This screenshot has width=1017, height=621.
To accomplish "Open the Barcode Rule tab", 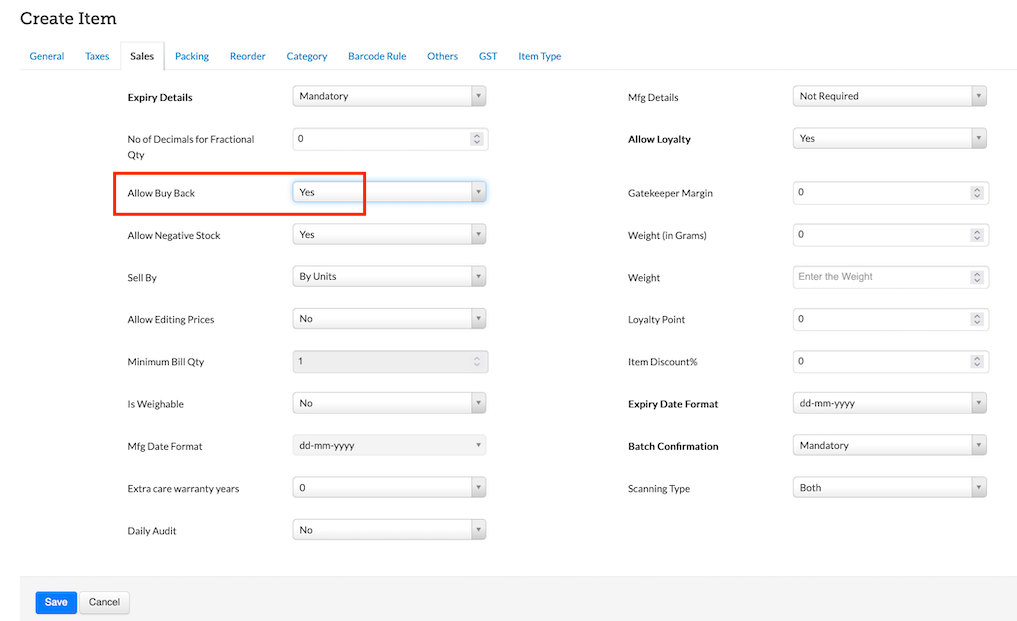I will coord(377,57).
